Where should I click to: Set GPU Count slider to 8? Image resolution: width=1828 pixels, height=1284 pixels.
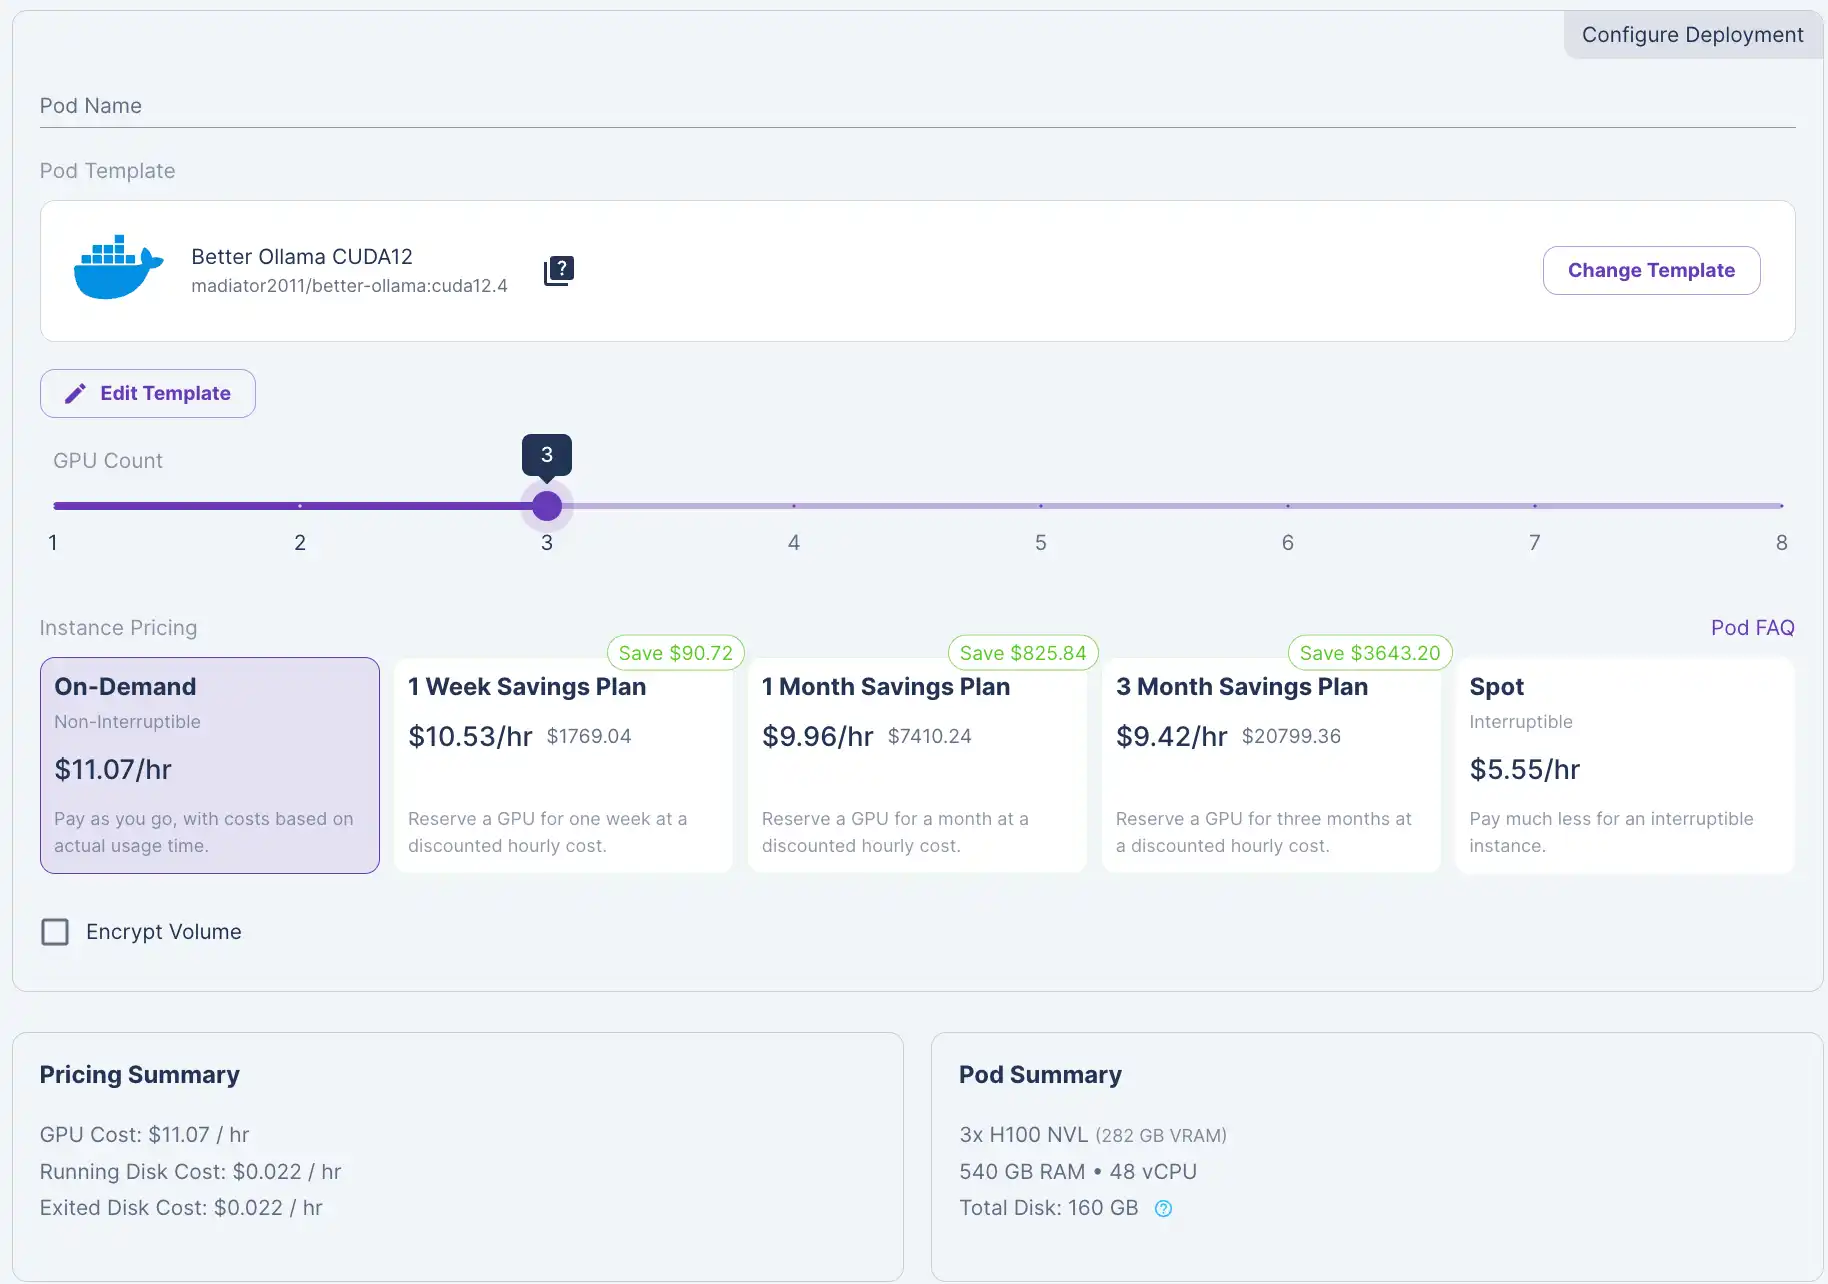click(1780, 506)
